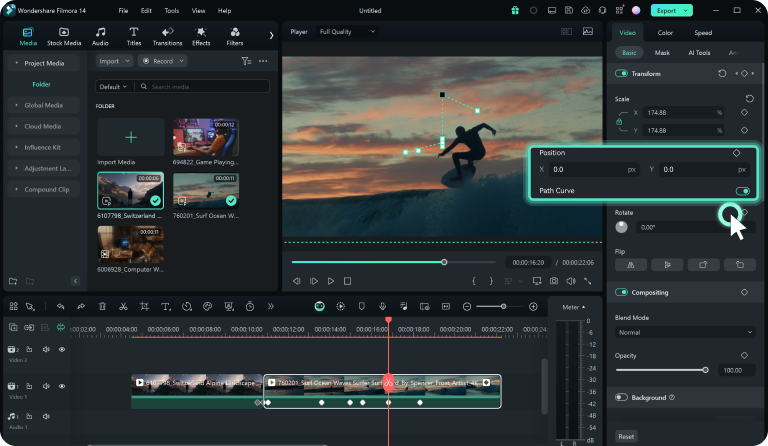Switch to the Color tab
Image resolution: width=768 pixels, height=446 pixels.
(665, 33)
